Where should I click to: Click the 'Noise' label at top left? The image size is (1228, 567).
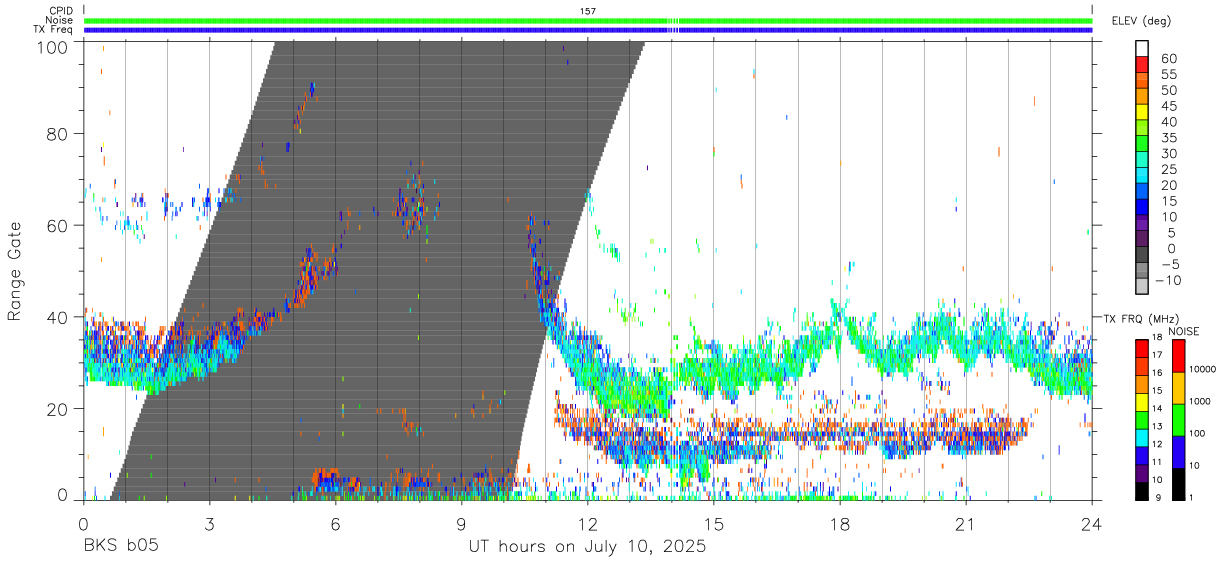pos(61,20)
